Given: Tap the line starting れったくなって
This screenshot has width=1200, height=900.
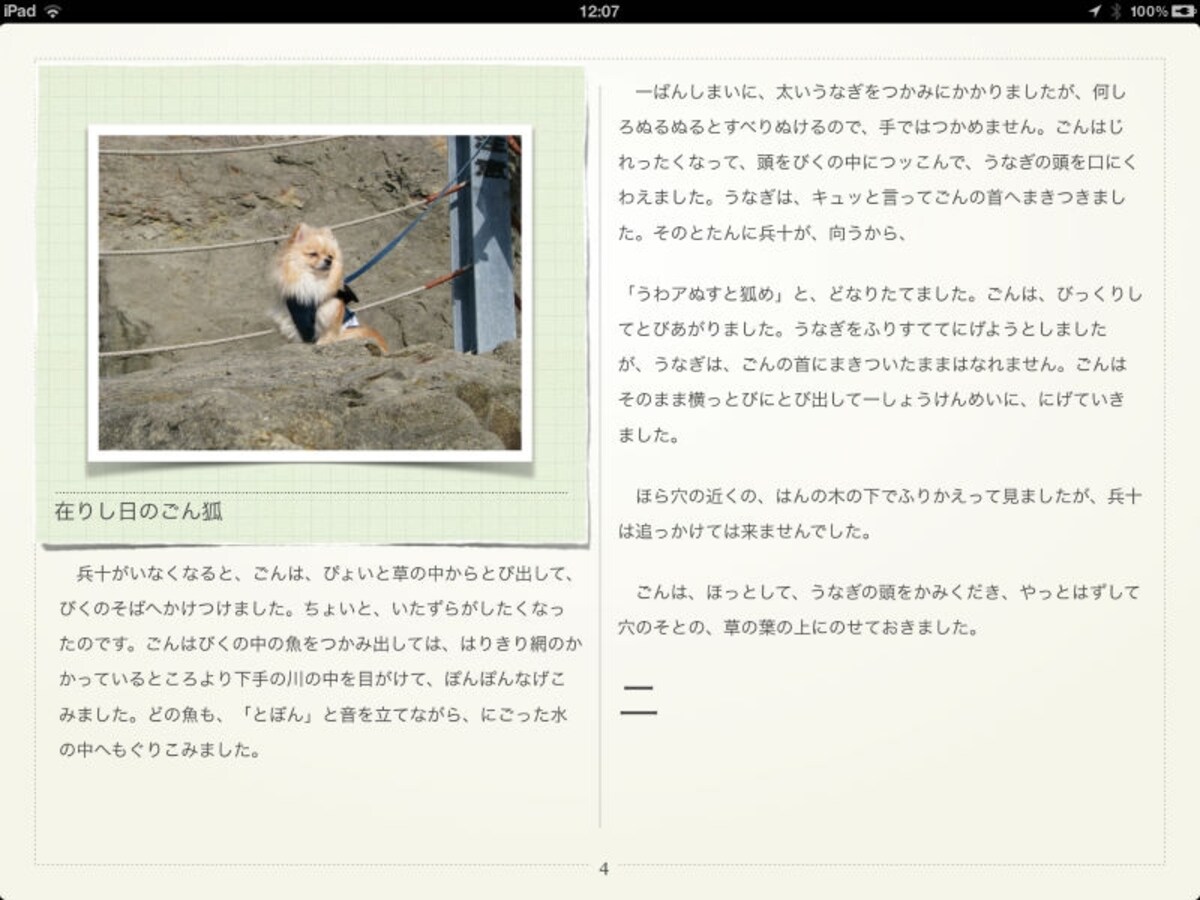Looking at the screenshot, I should (x=878, y=163).
